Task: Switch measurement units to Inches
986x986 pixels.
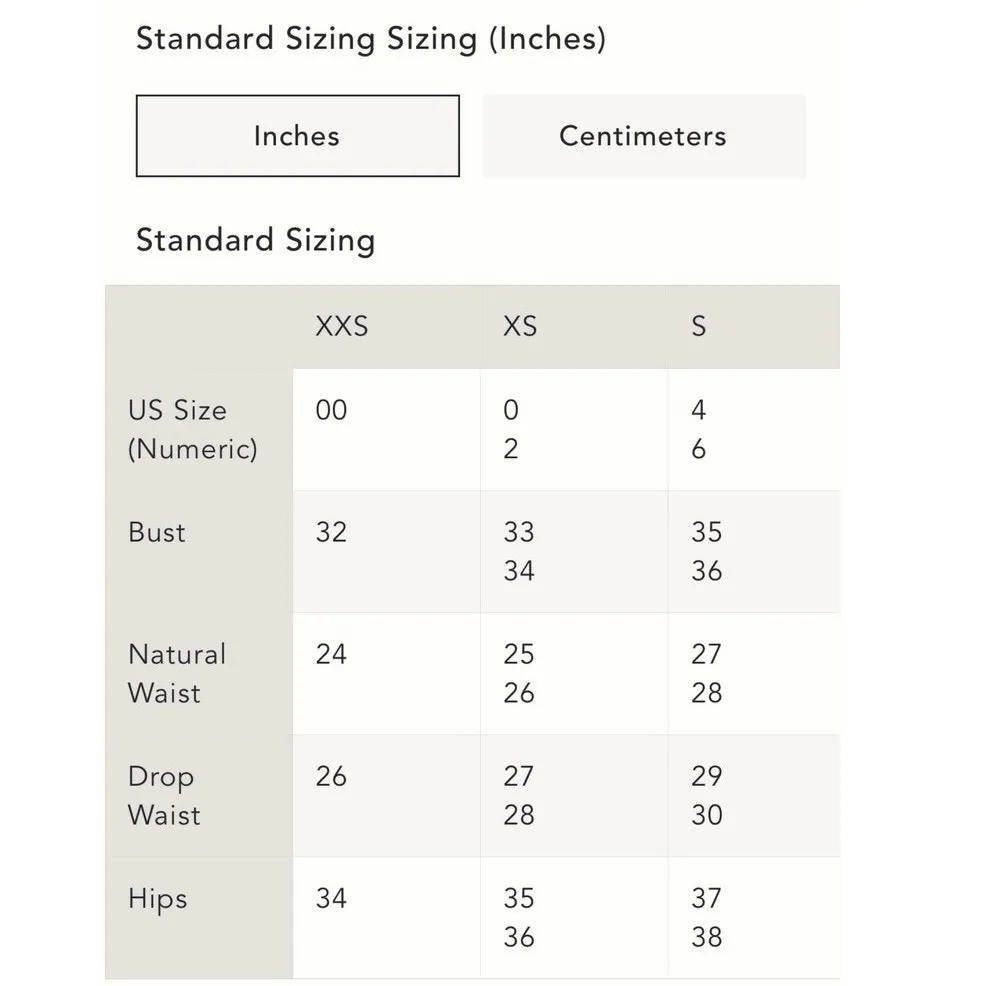Action: point(297,136)
